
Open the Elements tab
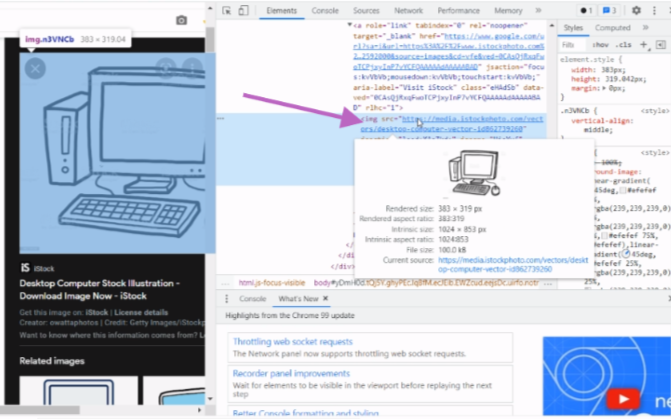point(281,11)
